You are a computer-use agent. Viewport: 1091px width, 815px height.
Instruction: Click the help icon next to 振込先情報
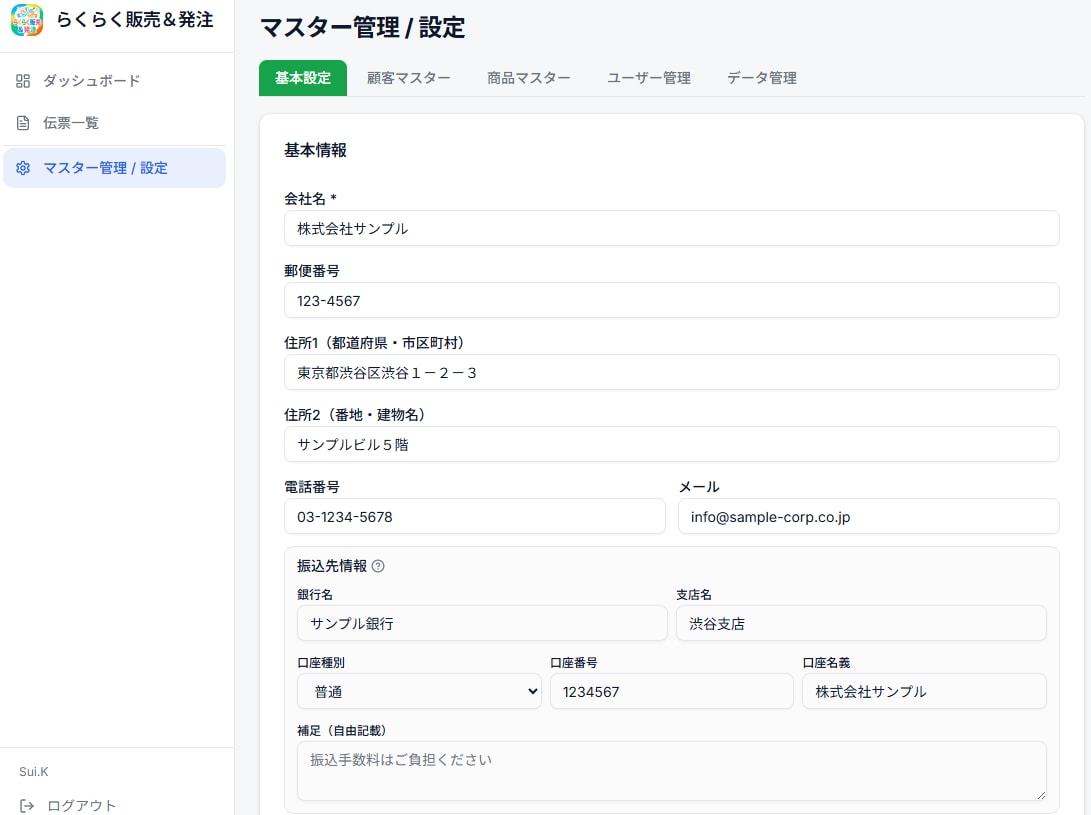(378, 566)
